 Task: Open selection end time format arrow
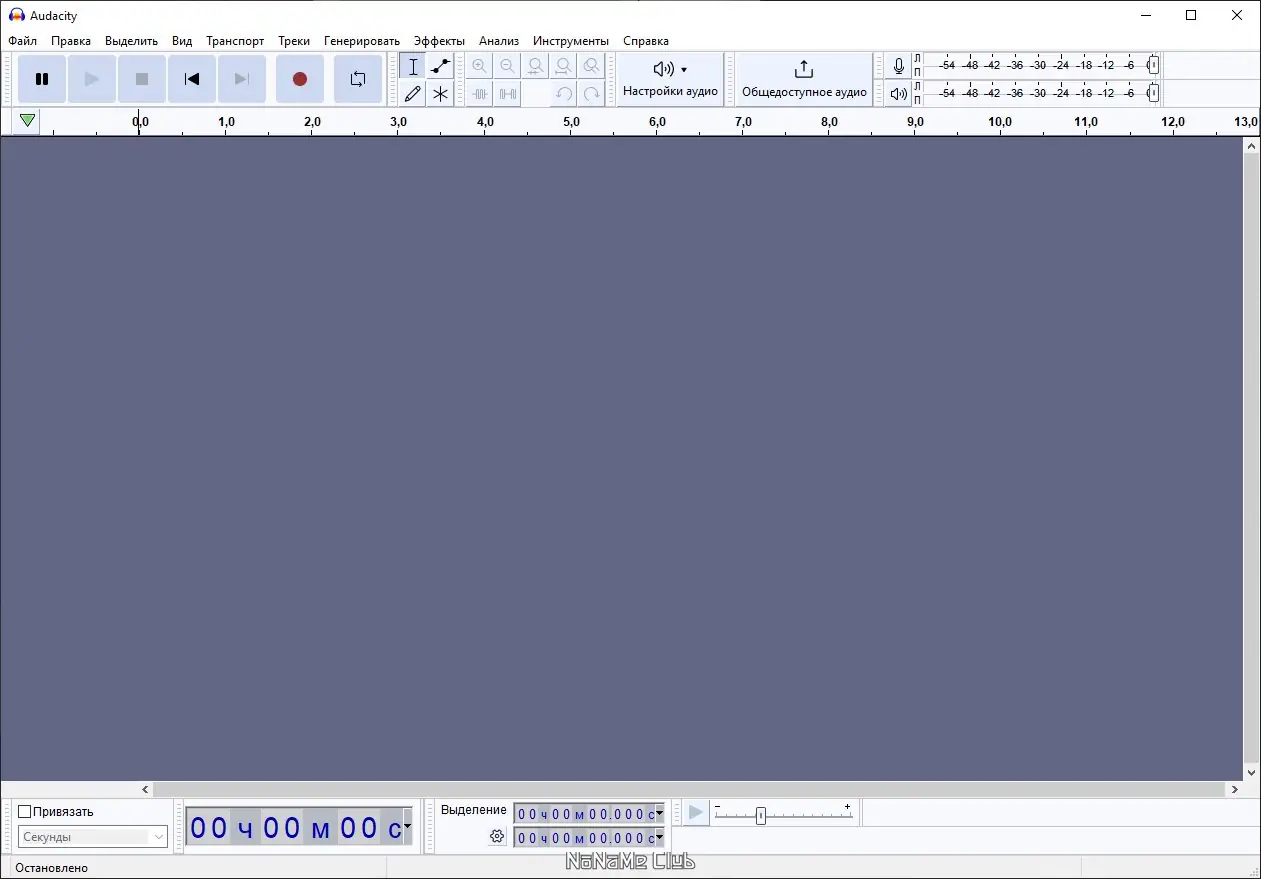(x=659, y=838)
